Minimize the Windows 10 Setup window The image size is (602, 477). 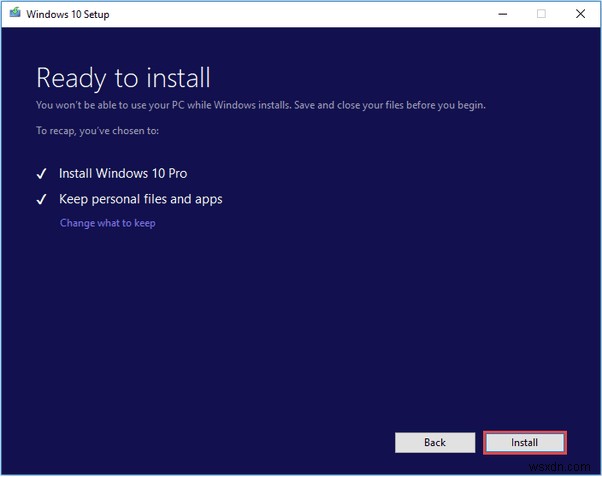click(503, 14)
